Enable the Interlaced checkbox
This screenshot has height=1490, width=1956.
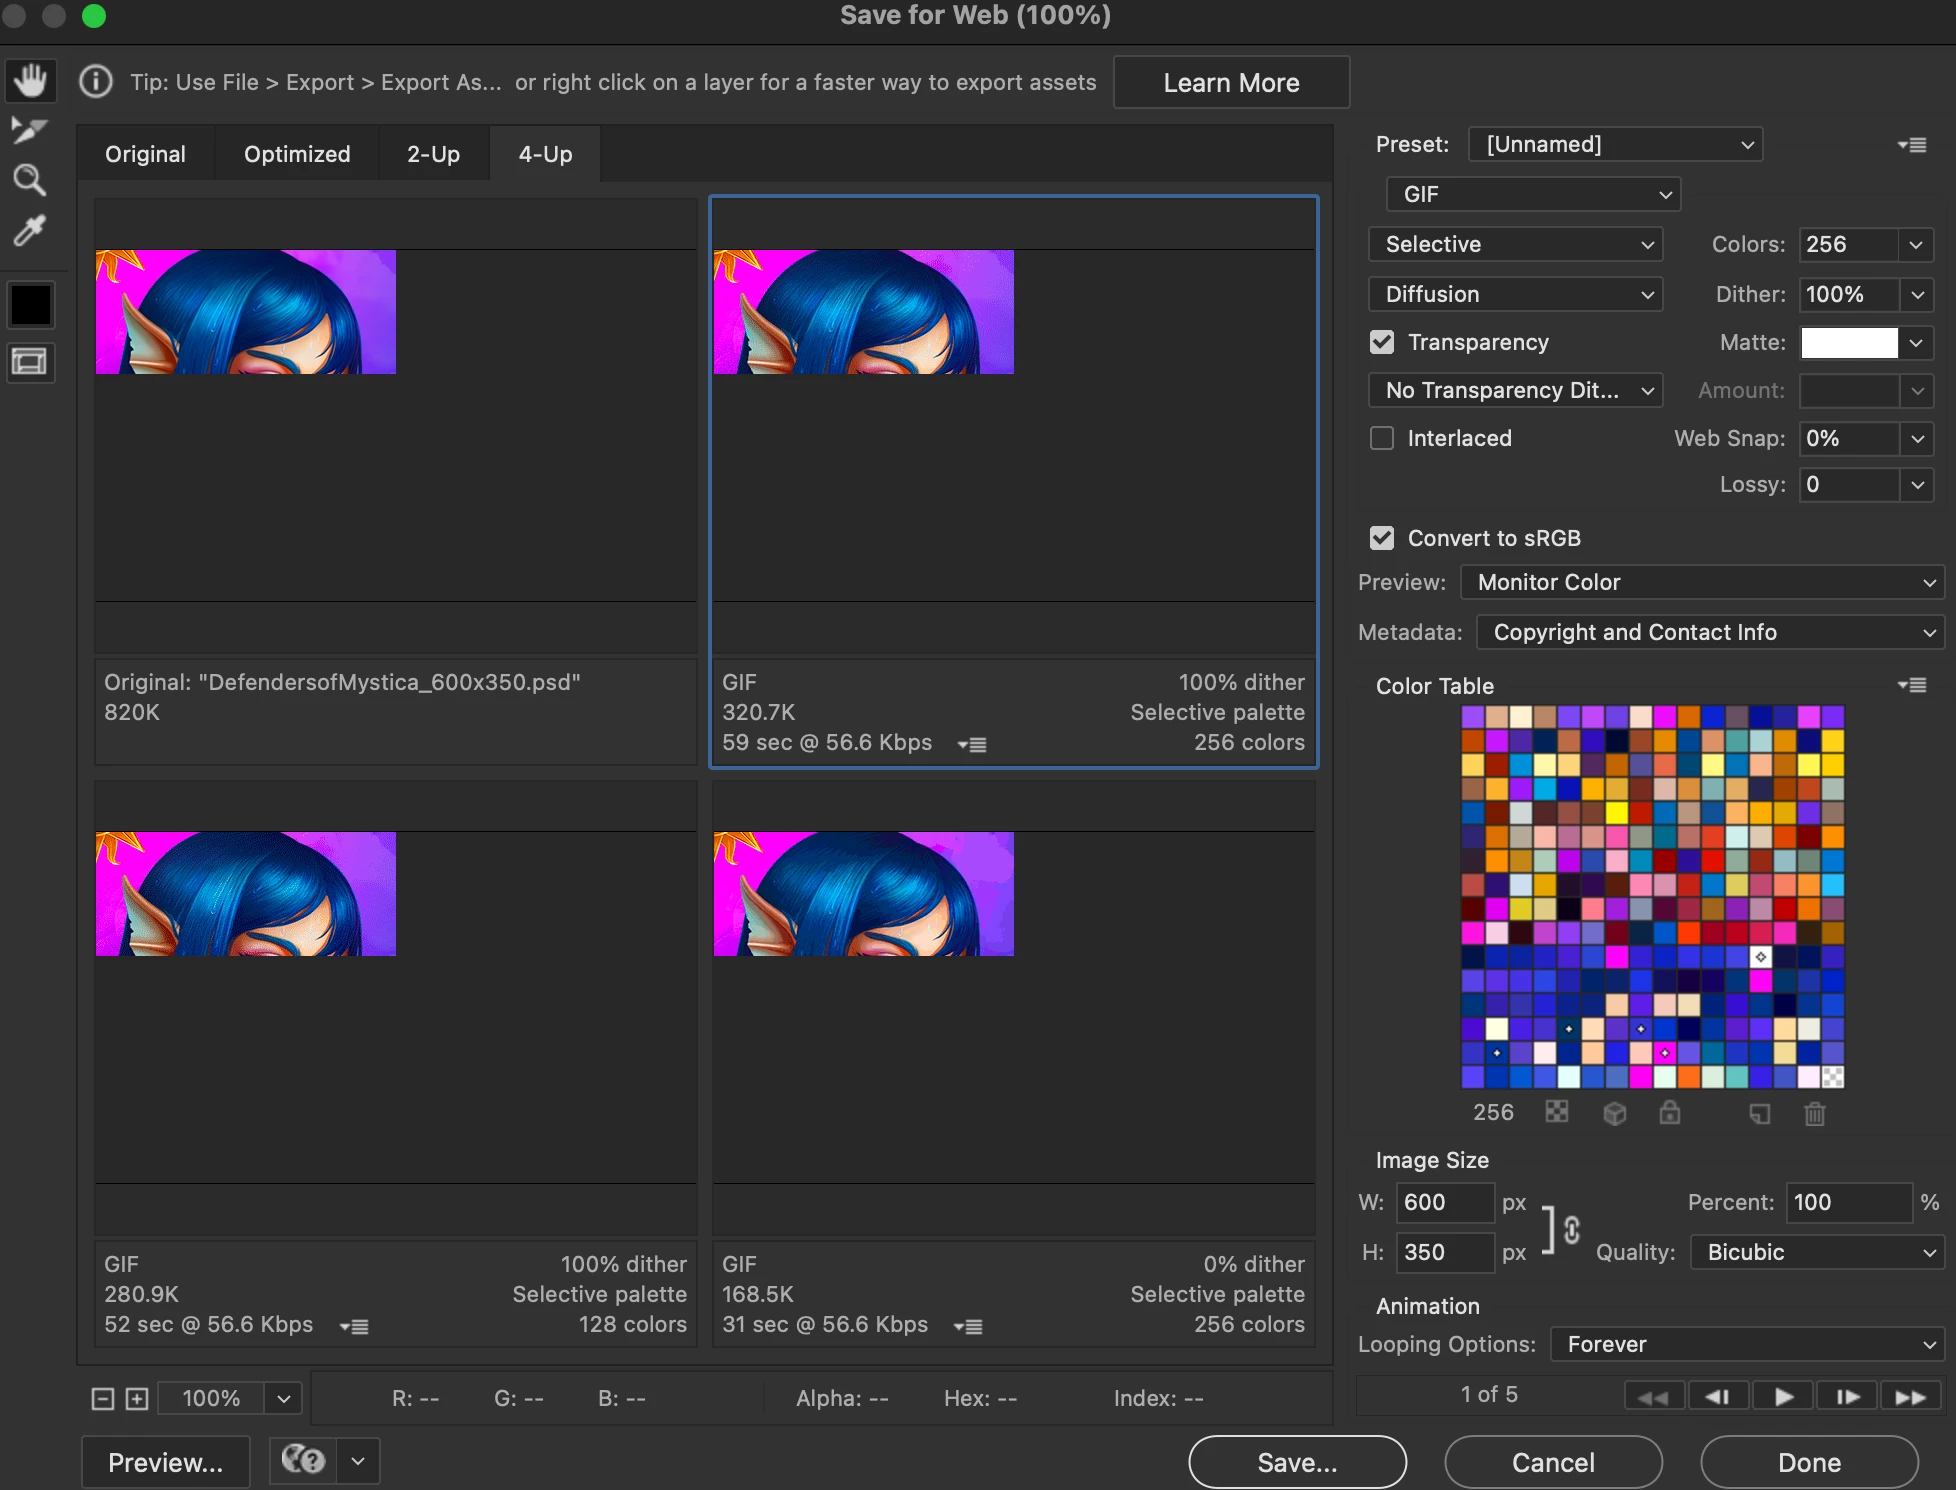pyautogui.click(x=1382, y=438)
